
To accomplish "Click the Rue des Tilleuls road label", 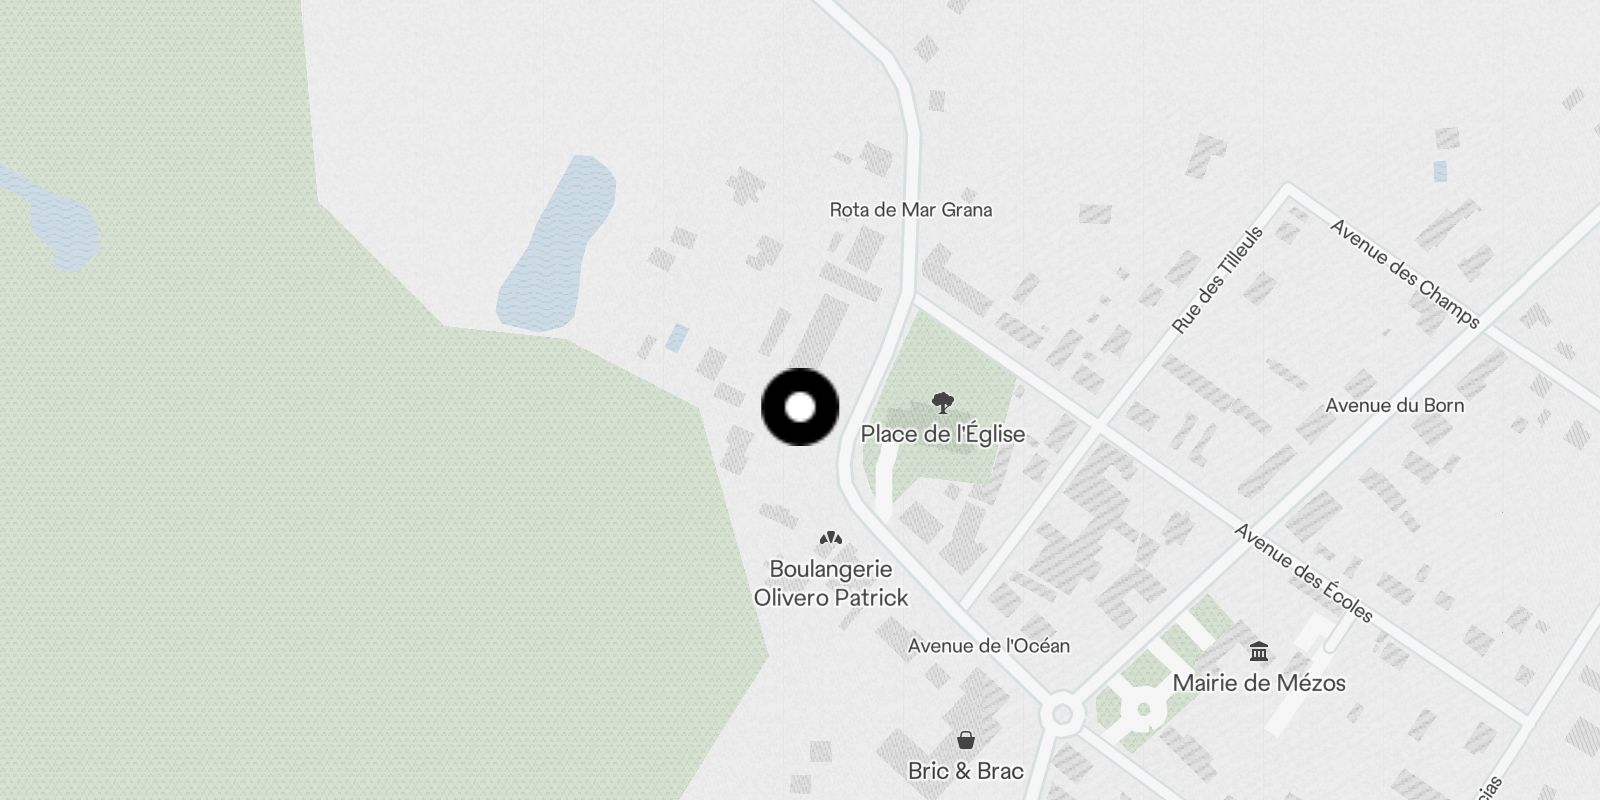I will click(x=1218, y=279).
